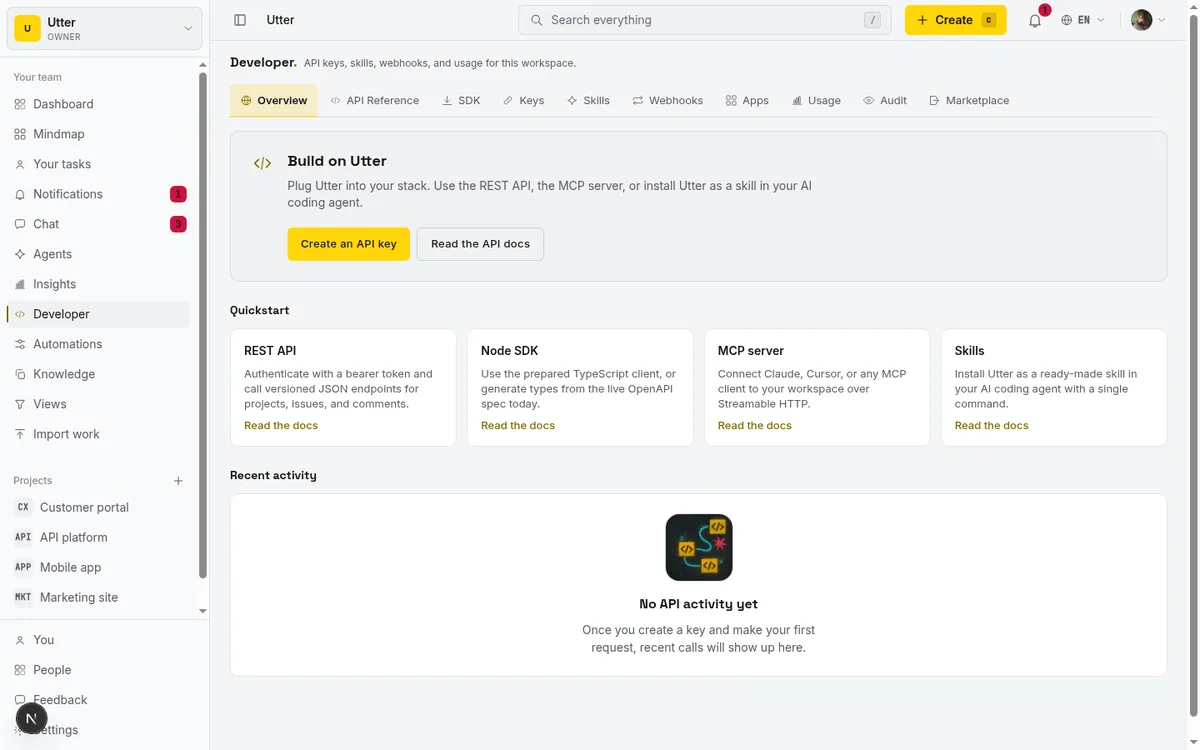This screenshot has height=750, width=1200.
Task: Click the round N badge button
Action: pos(31,718)
